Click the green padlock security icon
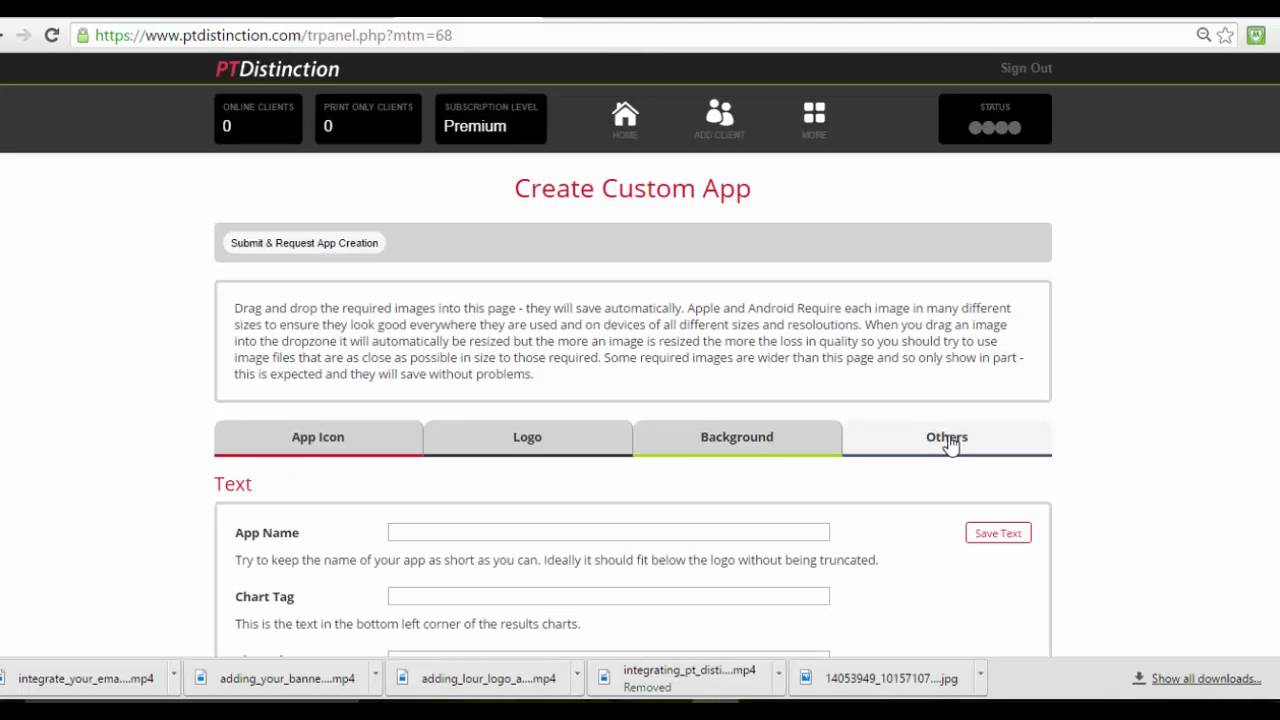 82,35
